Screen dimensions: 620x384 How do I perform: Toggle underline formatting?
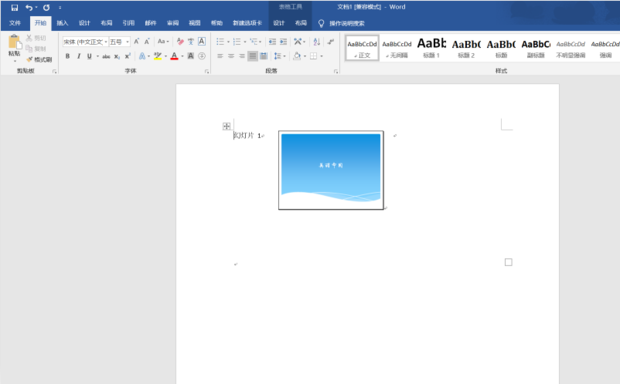[x=89, y=56]
